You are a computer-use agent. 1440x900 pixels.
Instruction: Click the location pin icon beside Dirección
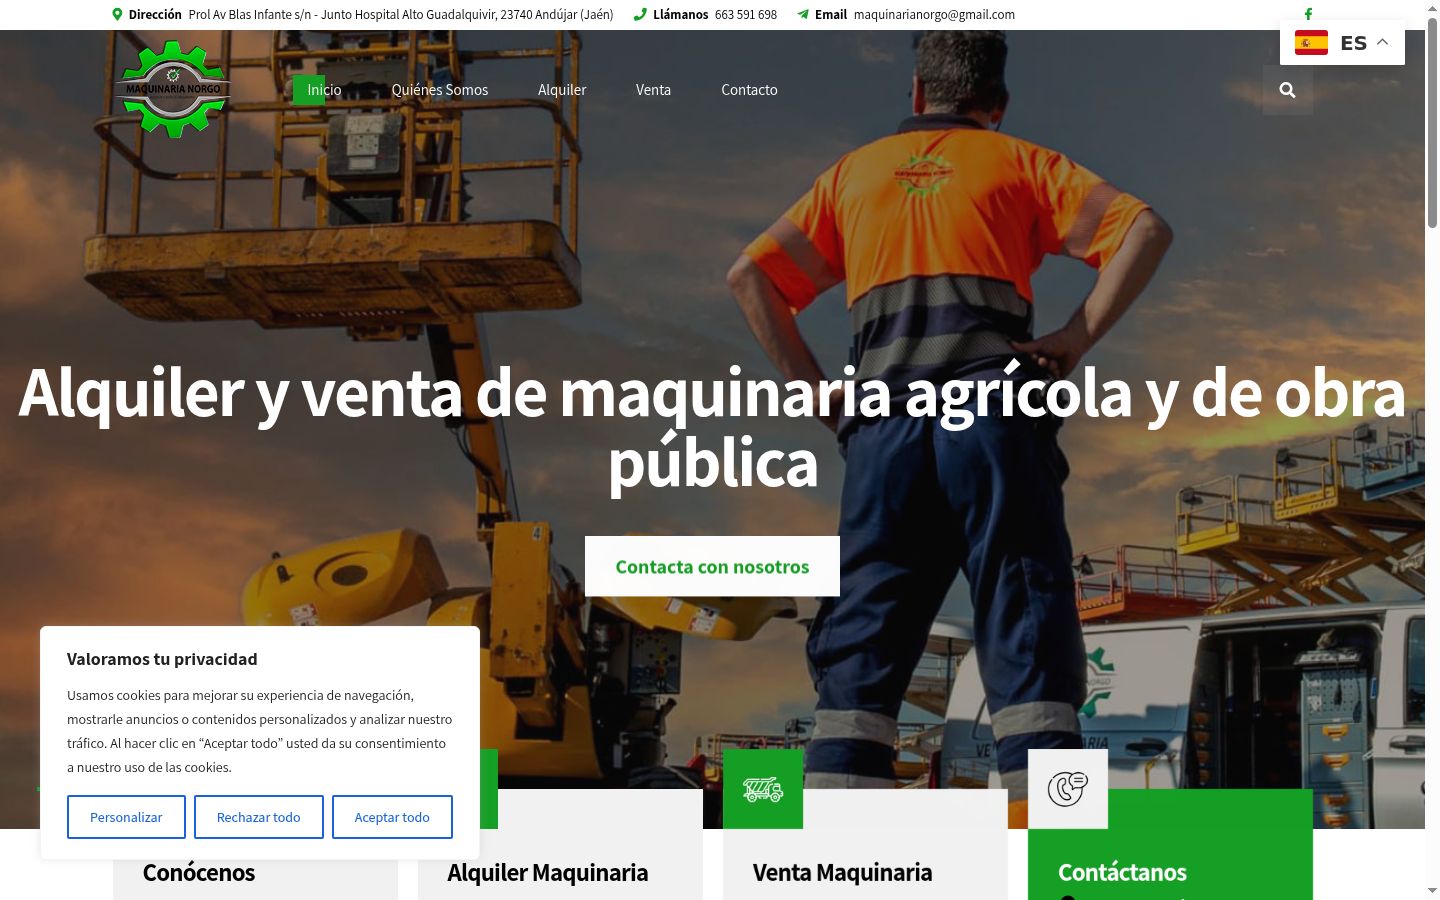pos(117,15)
